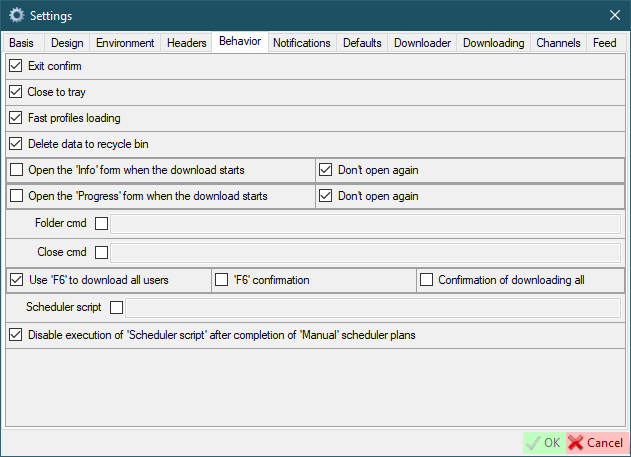Image resolution: width=631 pixels, height=457 pixels.
Task: Click the Settings gear icon in title bar
Action: click(16, 15)
